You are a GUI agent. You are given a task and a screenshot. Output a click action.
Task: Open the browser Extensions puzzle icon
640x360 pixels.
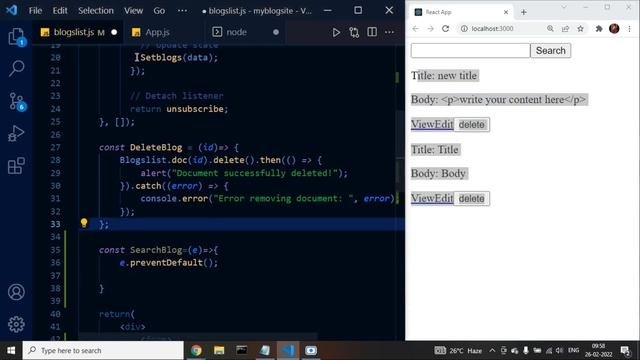[599, 29]
